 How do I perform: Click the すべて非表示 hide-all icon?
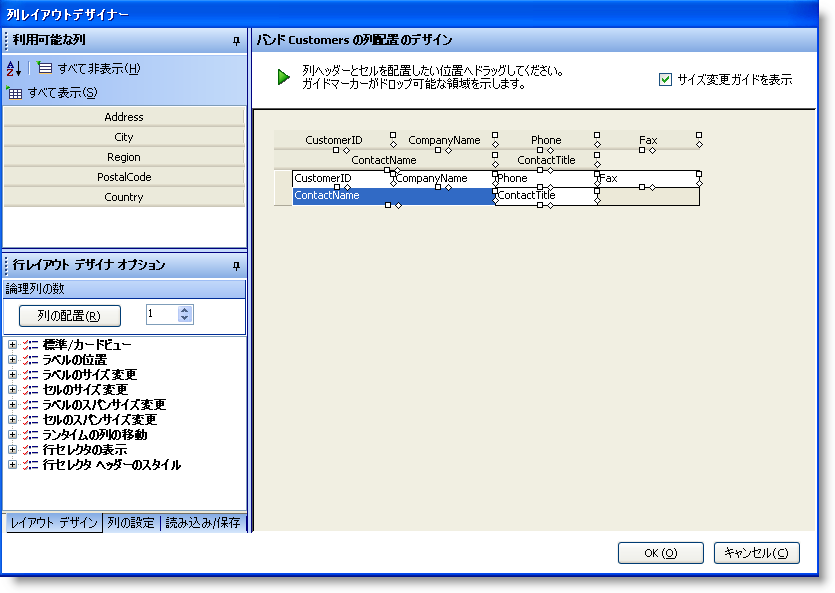coord(45,67)
